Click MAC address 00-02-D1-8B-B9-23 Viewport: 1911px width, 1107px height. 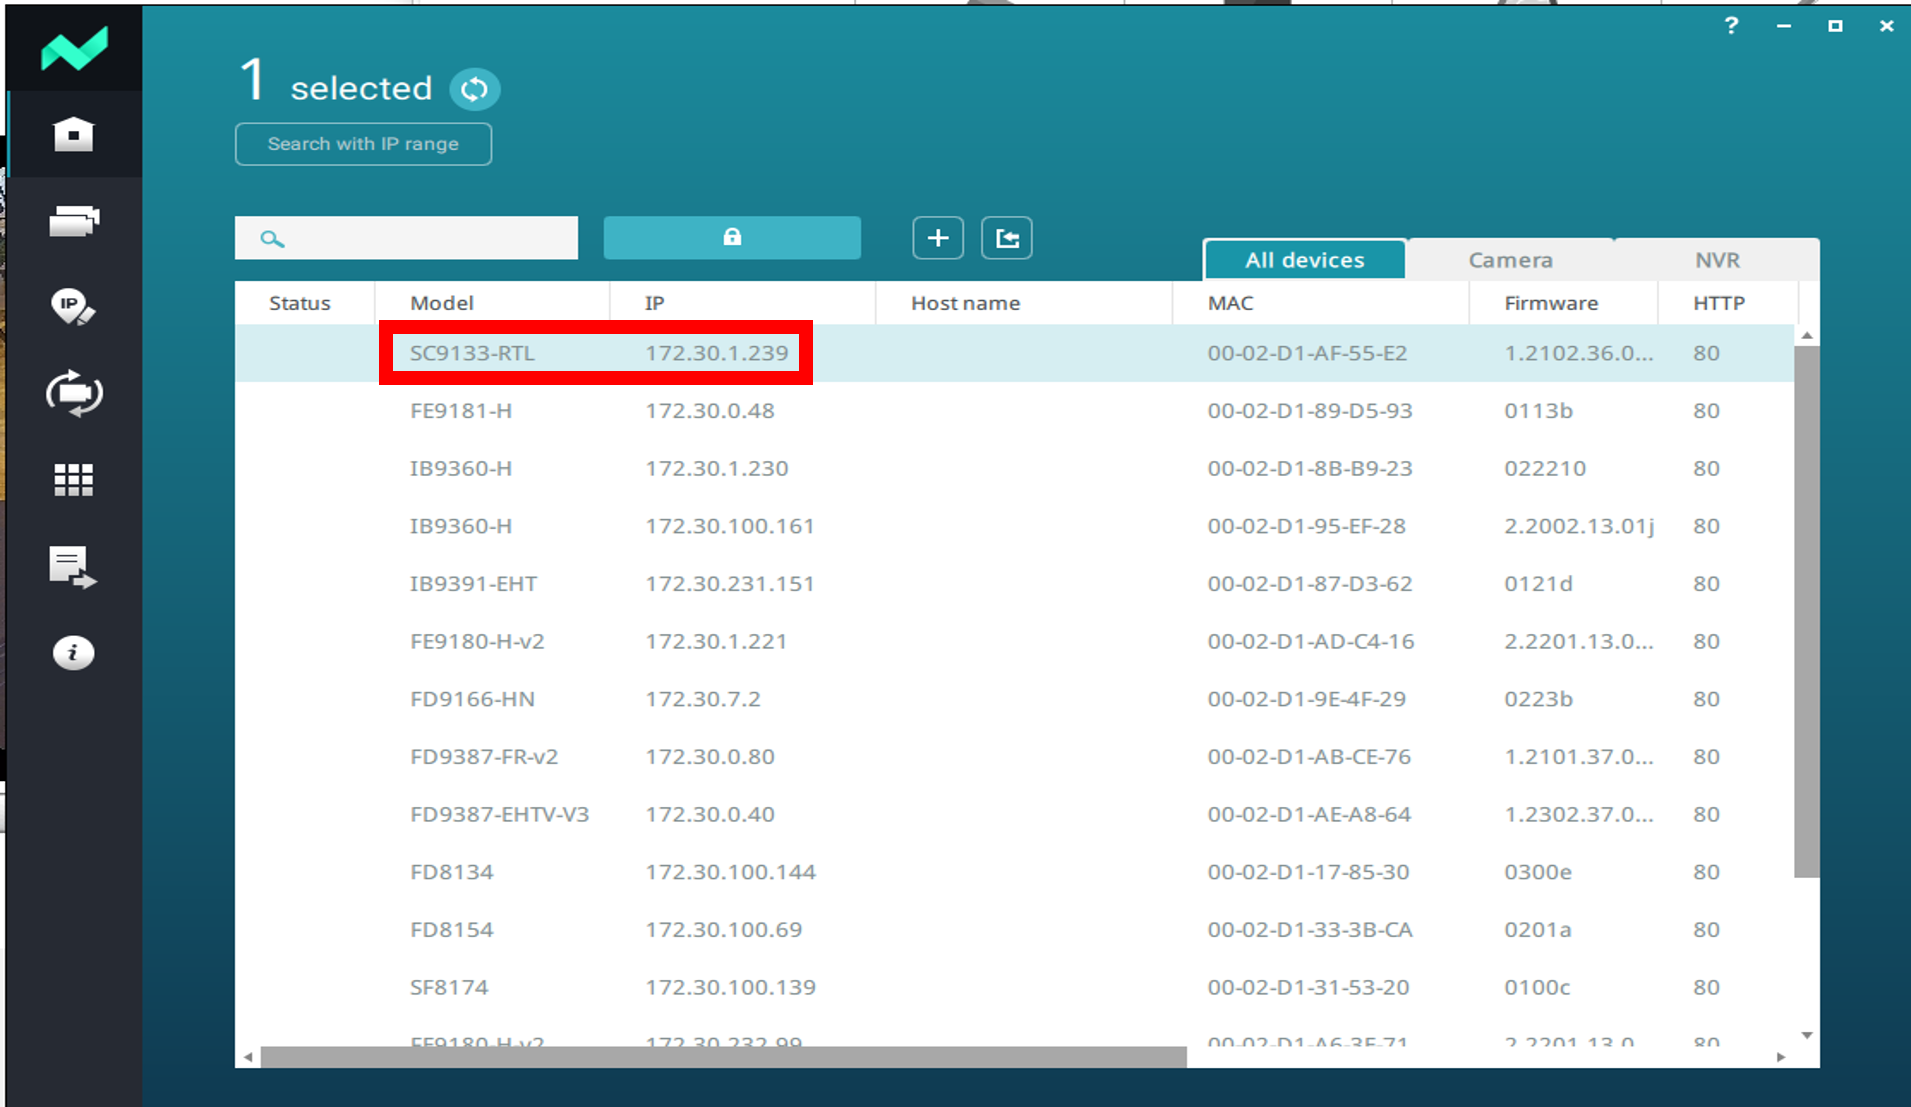point(1310,468)
